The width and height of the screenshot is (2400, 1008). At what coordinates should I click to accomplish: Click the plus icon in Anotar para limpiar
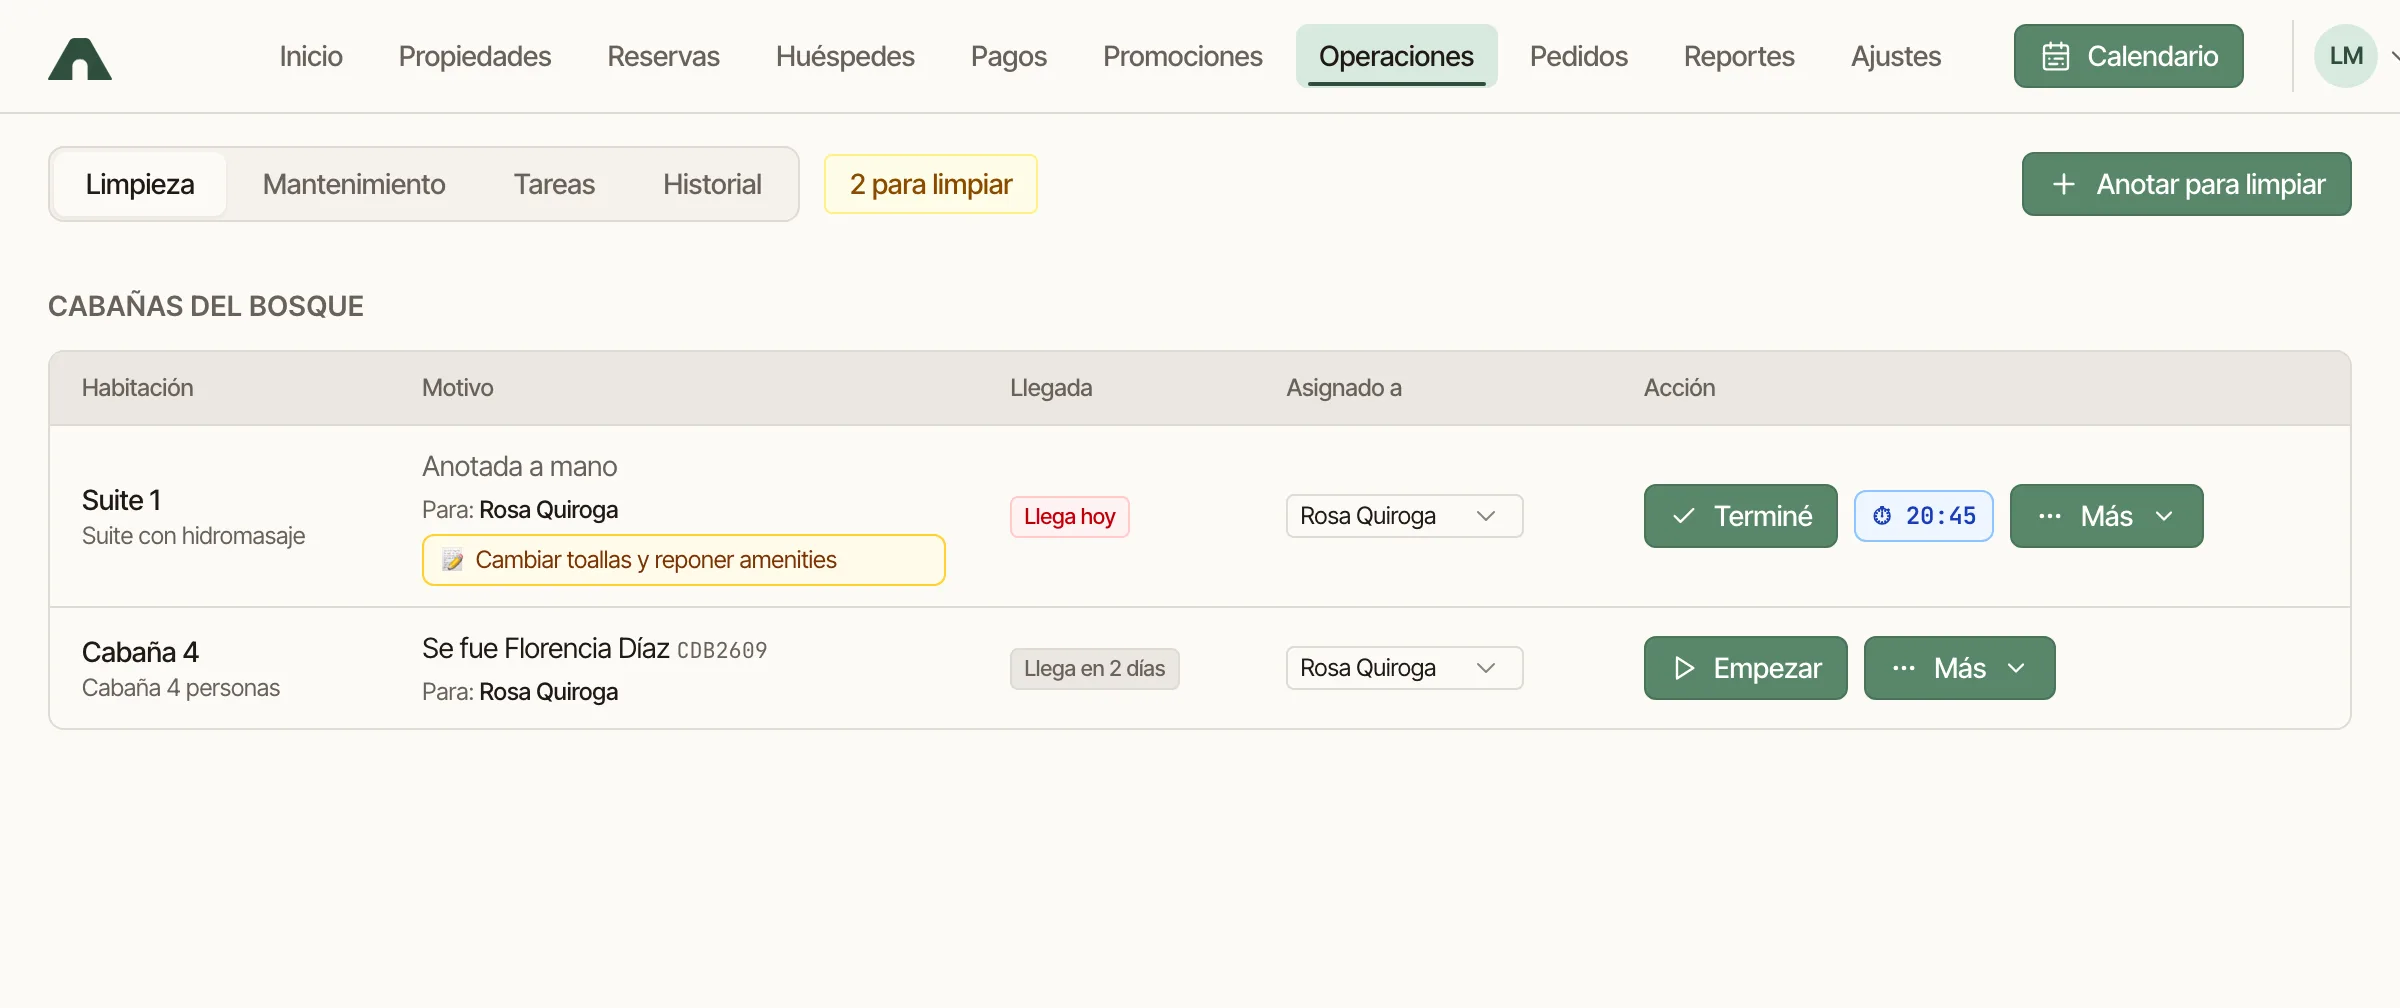2063,184
